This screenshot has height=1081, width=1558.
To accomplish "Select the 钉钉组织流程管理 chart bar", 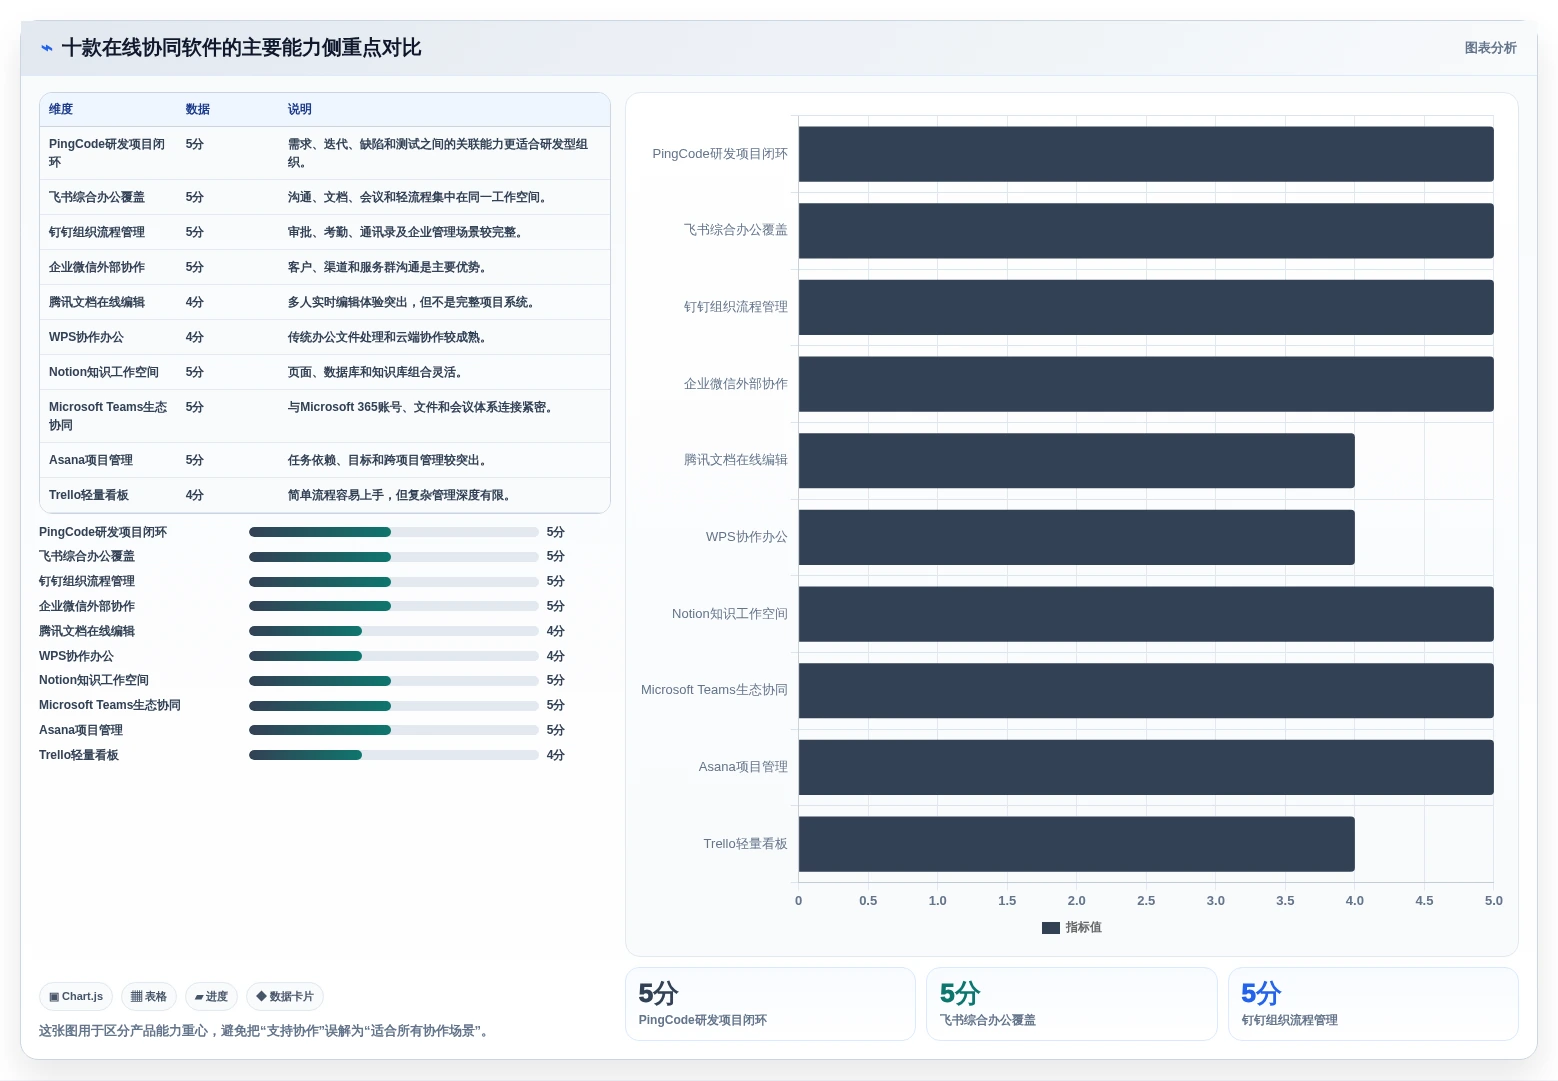I will [x=1146, y=307].
